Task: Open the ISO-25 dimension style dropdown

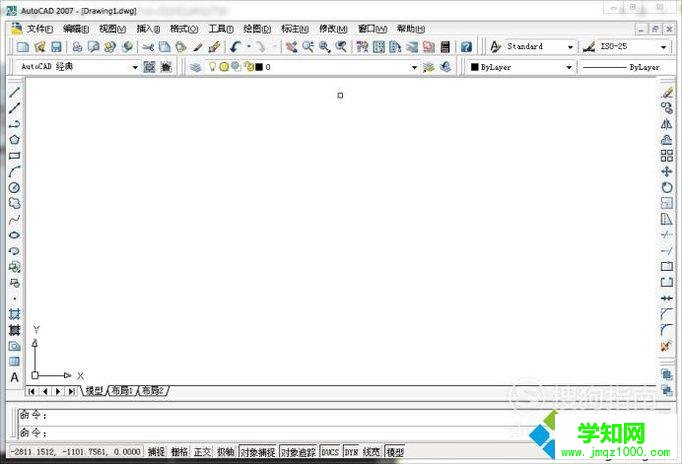Action: [663, 47]
